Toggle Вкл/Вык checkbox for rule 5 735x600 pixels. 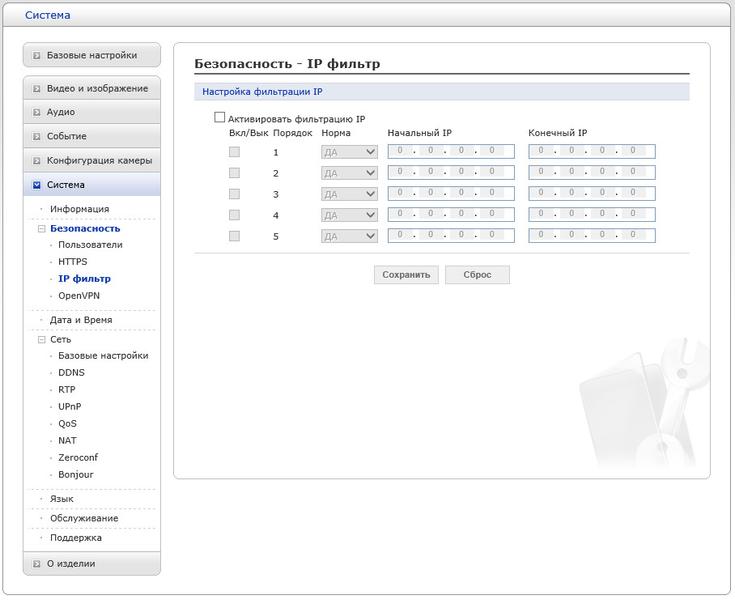coord(234,236)
